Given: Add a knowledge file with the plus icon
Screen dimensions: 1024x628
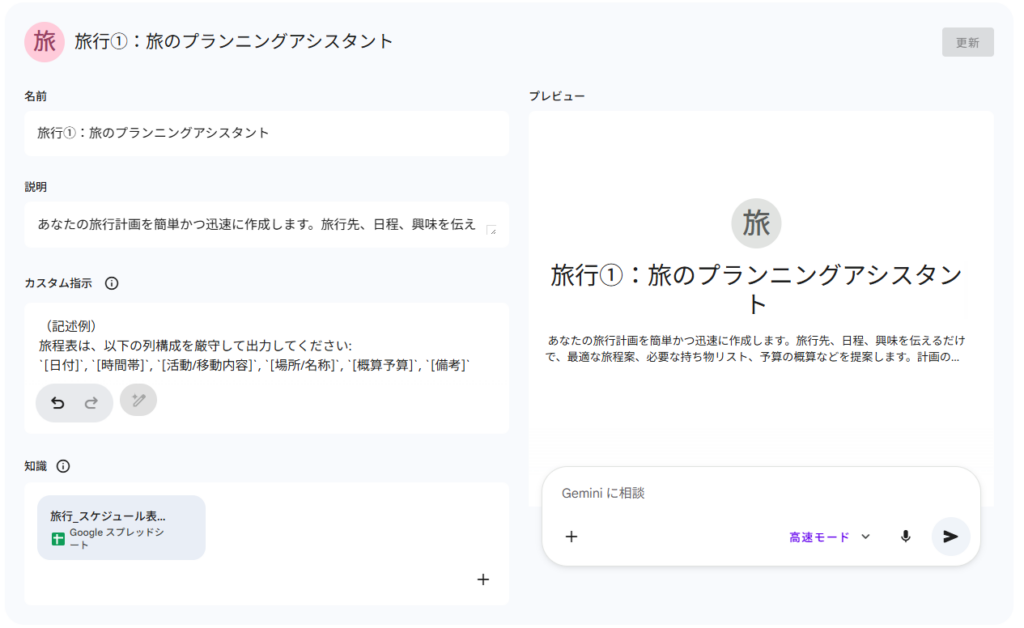Looking at the screenshot, I should [x=483, y=579].
